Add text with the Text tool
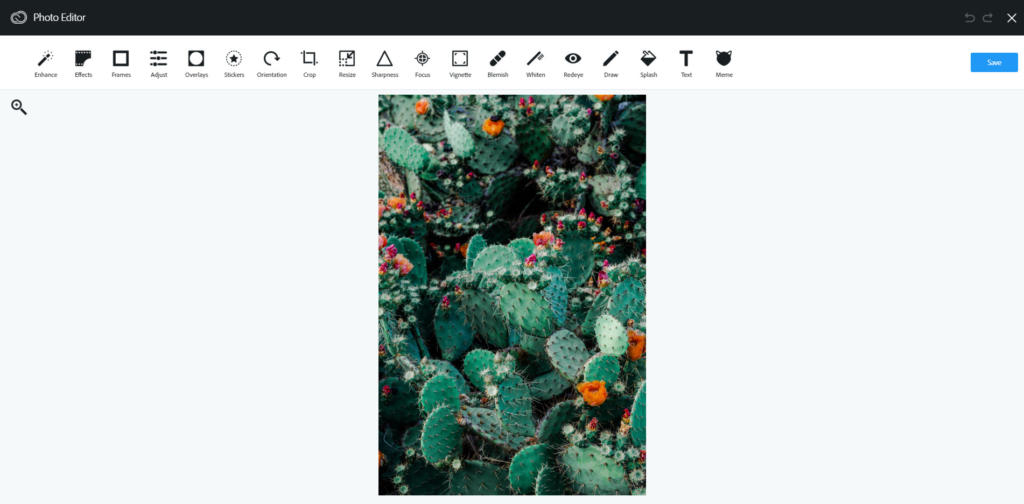Viewport: 1024px width, 504px height. (x=686, y=64)
